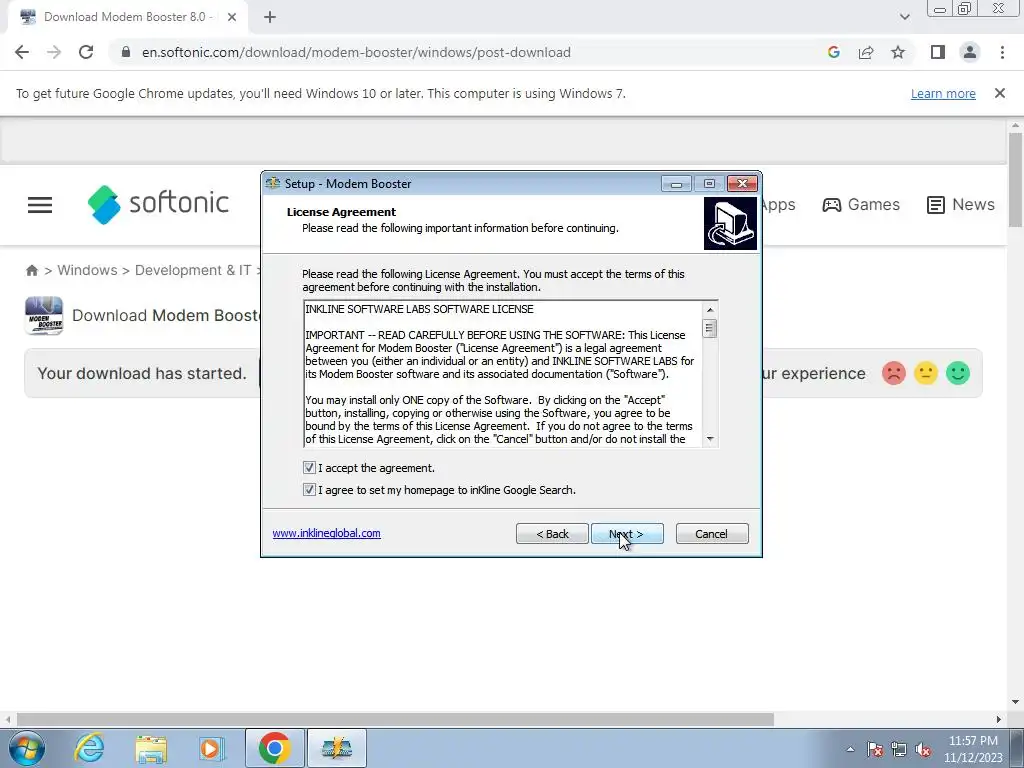Screen dimensions: 1024x768
Task: Click the Modem Booster app thumbnail
Action: pyautogui.click(x=44, y=315)
